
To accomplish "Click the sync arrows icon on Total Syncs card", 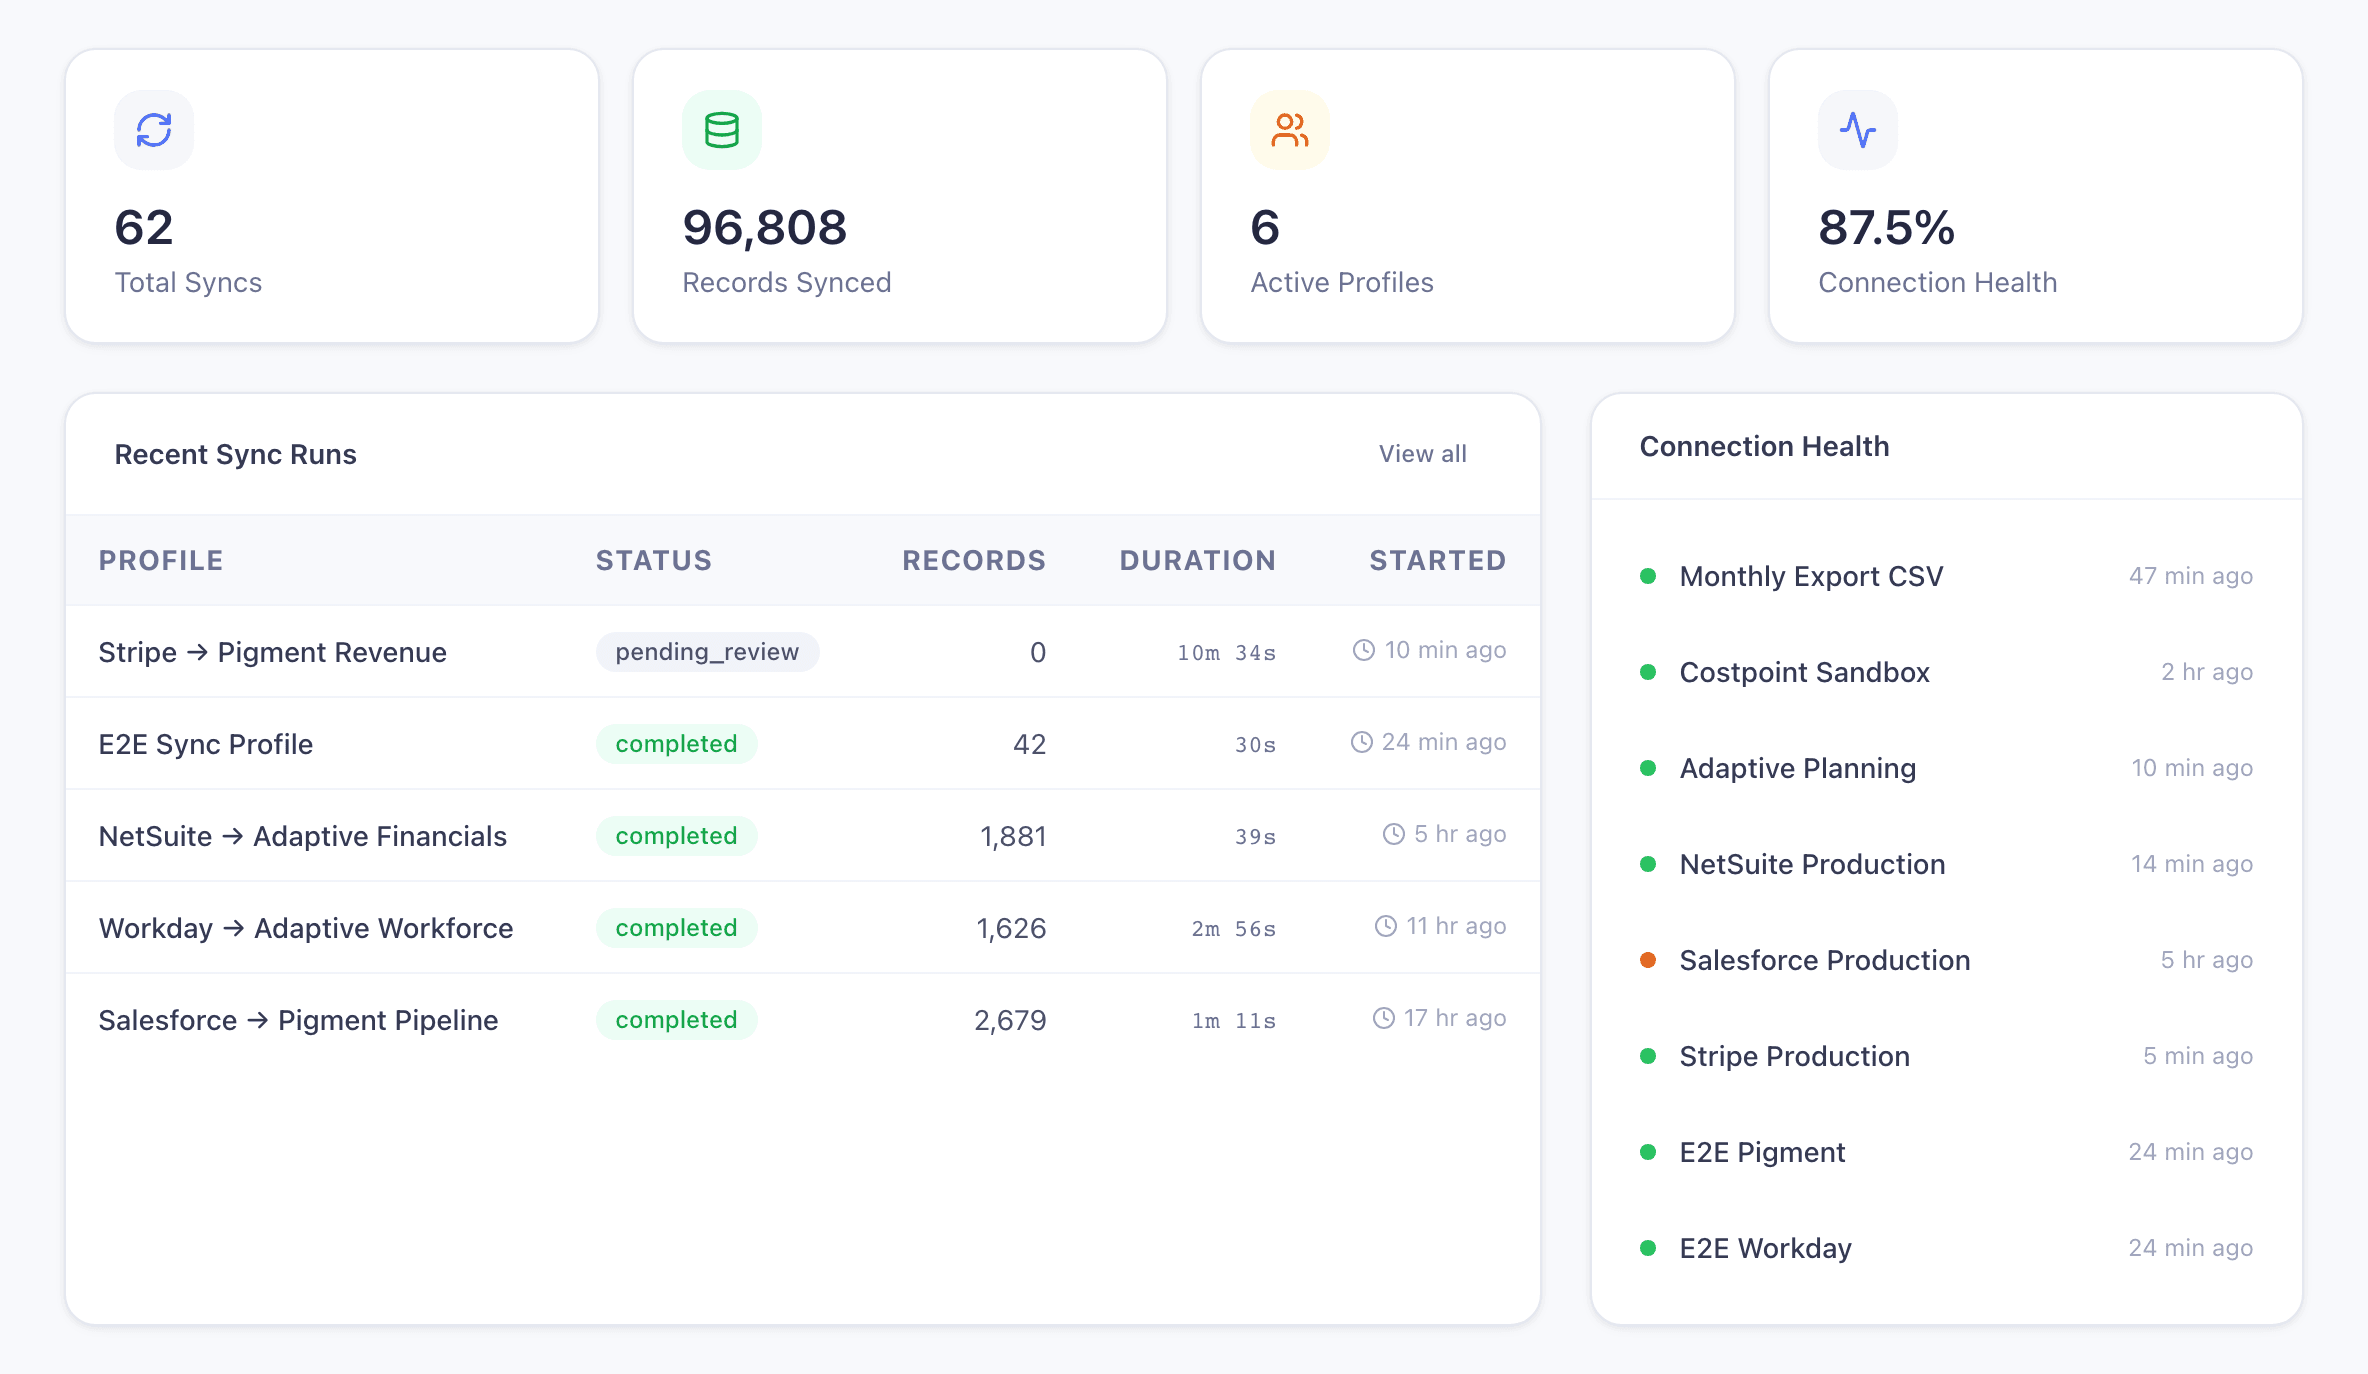I will 153,128.
